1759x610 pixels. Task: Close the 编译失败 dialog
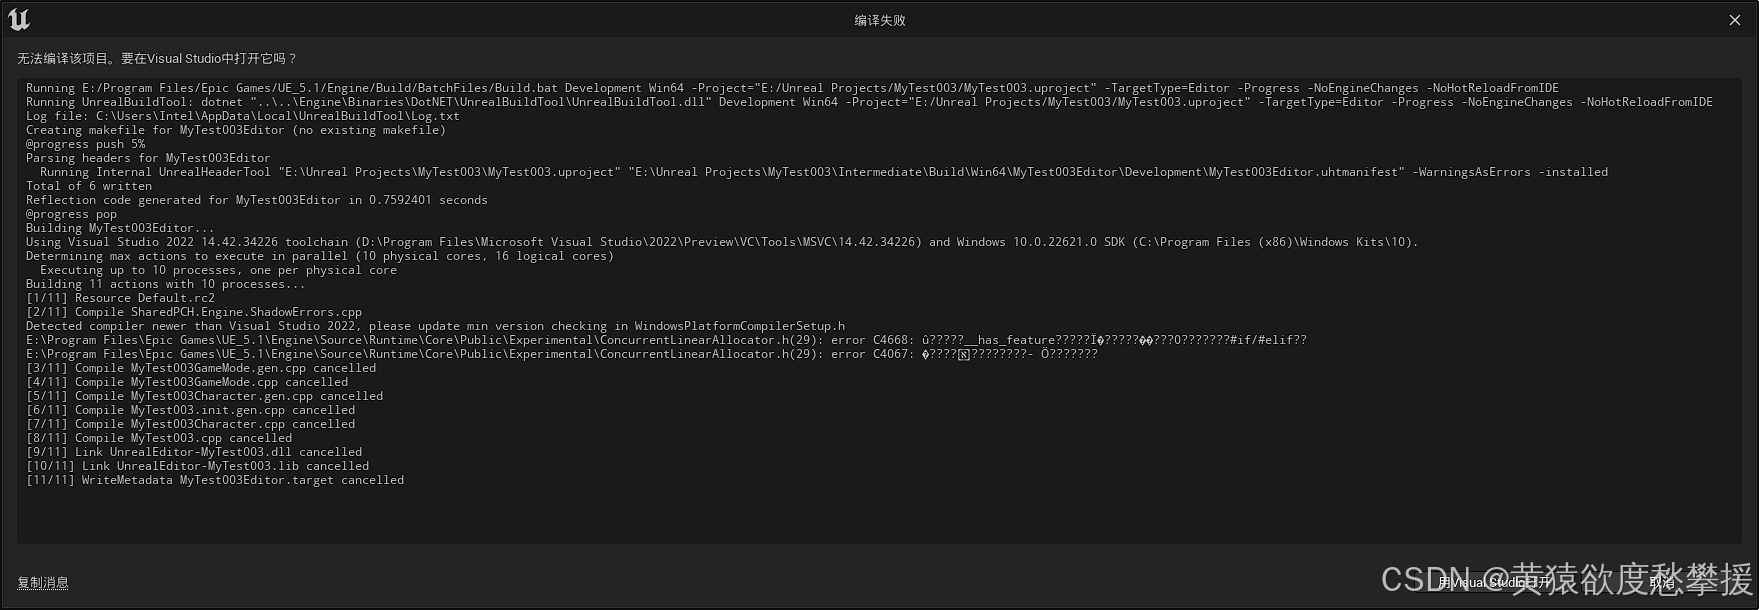point(1734,20)
